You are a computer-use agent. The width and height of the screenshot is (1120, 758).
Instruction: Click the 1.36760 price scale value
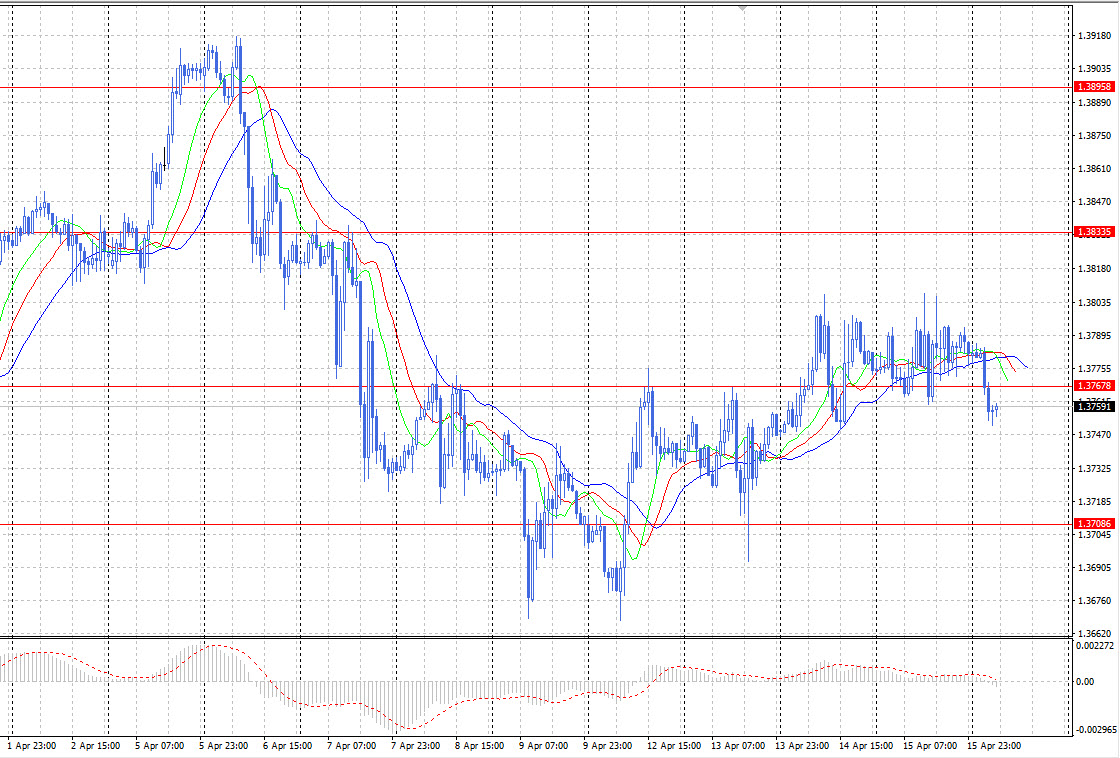tap(1094, 601)
